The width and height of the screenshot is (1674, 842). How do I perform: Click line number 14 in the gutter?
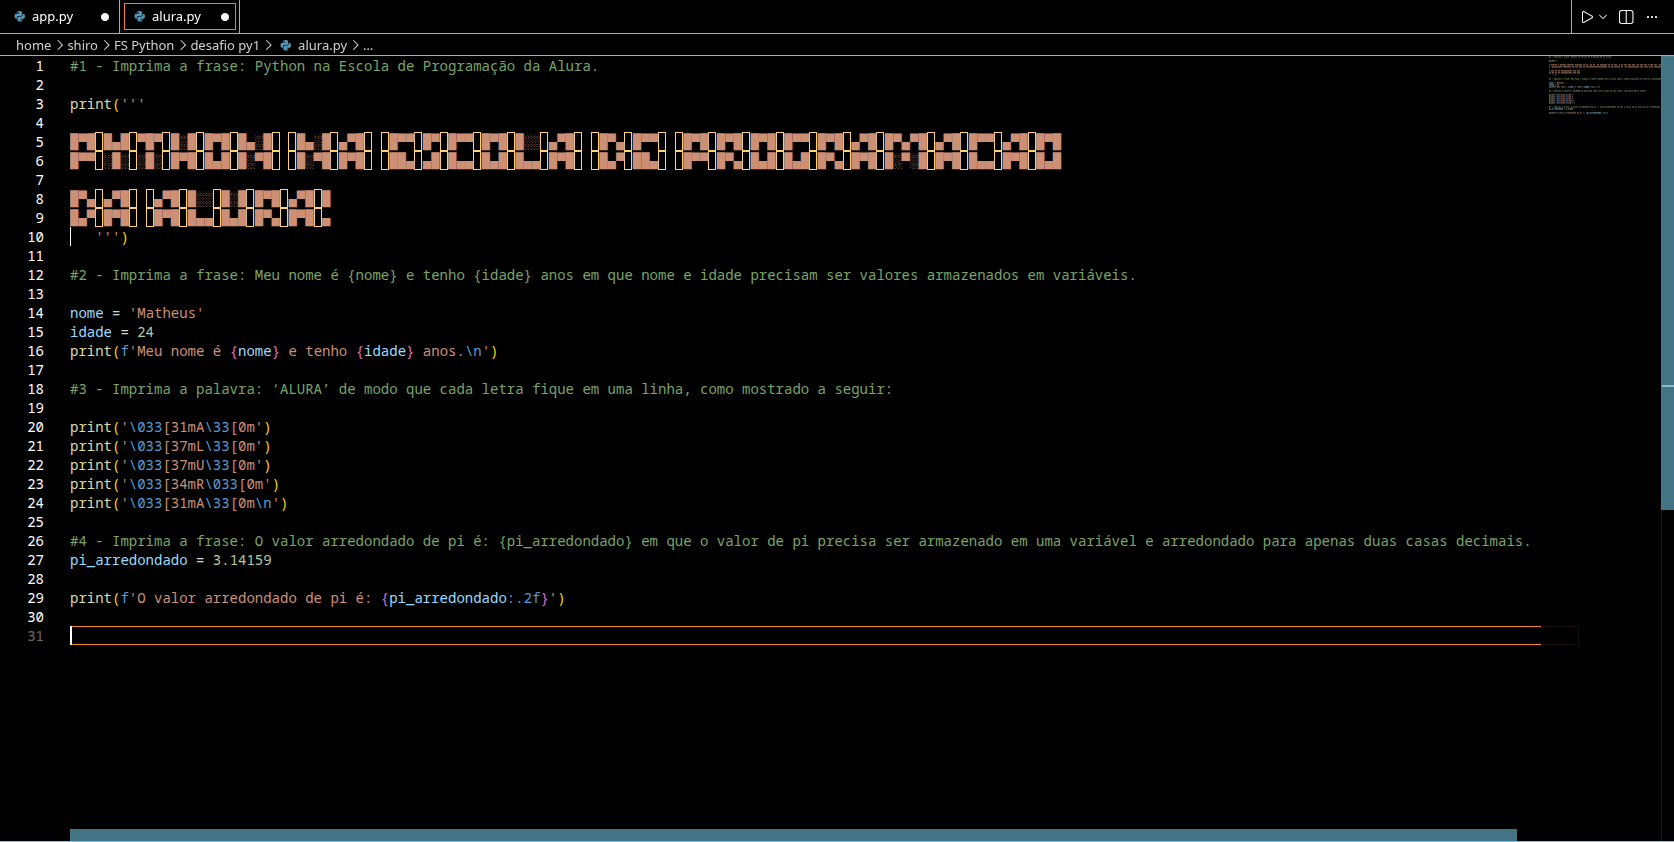click(x=36, y=313)
